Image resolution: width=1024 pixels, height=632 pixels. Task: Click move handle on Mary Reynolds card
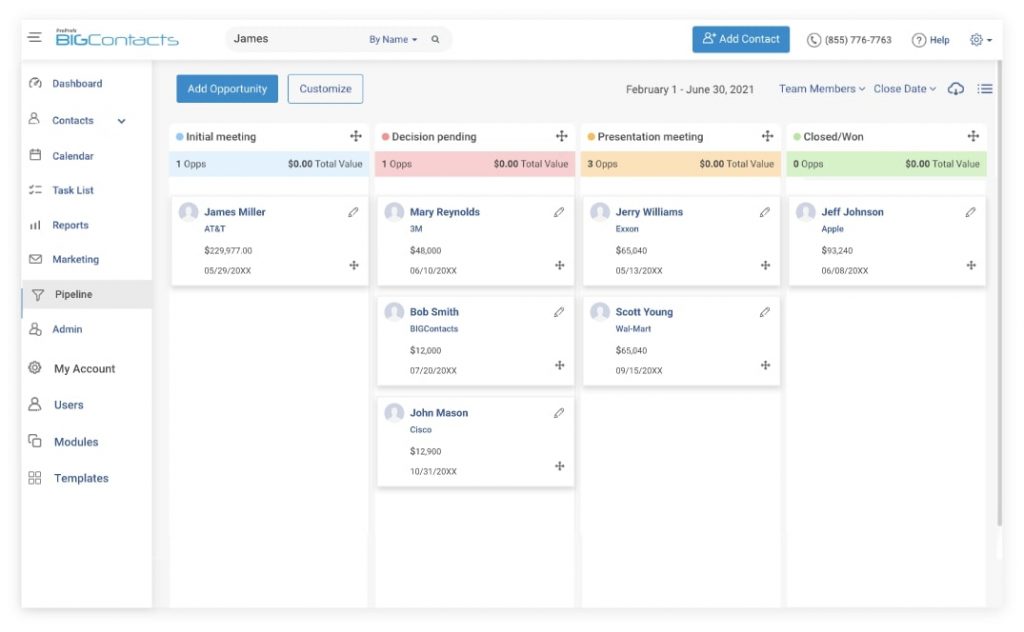560,265
